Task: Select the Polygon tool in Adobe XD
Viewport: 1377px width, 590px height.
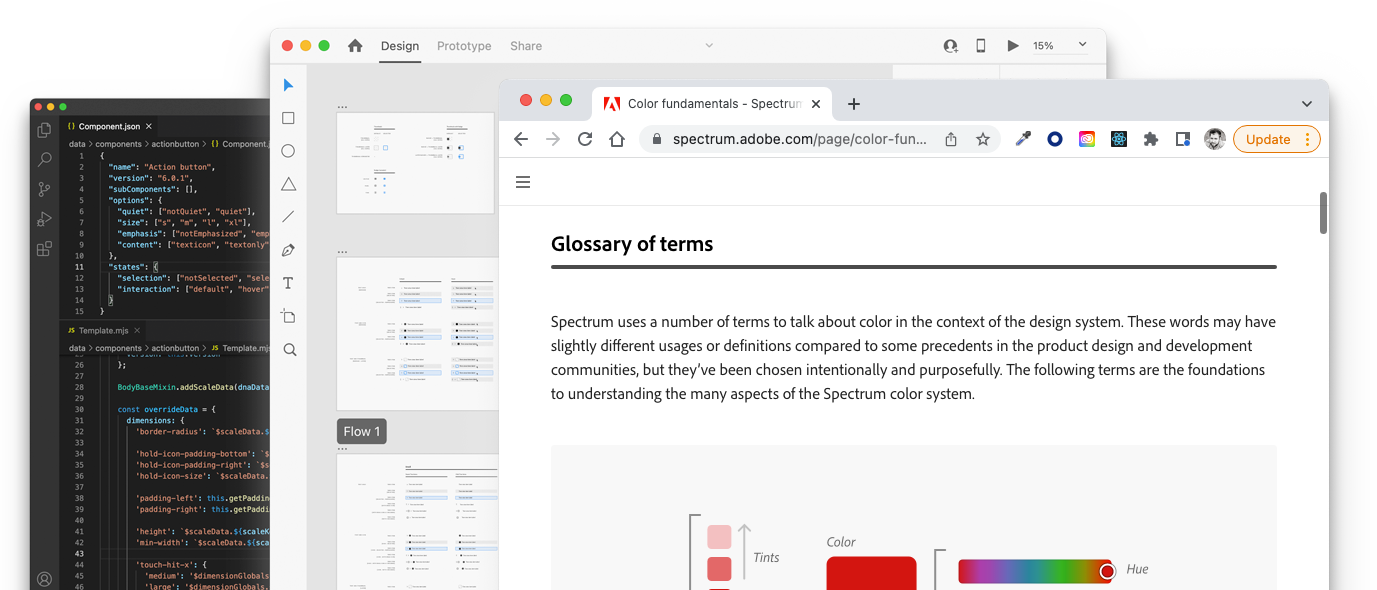Action: tap(288, 184)
